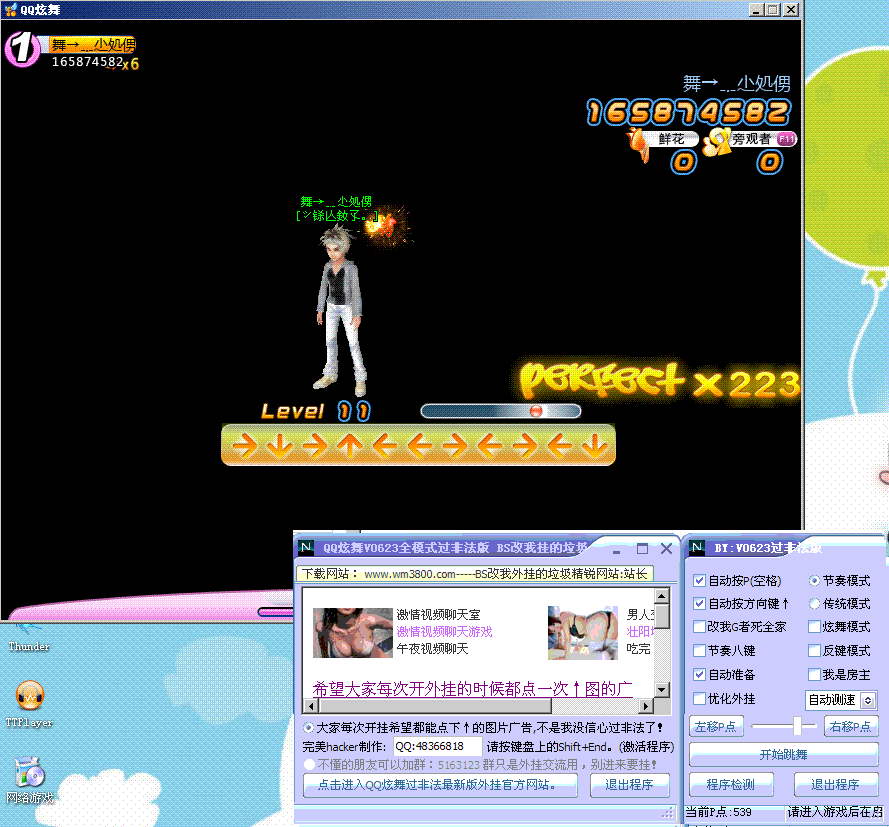889x827 pixels.
Task: Click 退出程序 in the BY:V0623 panel
Action: pyautogui.click(x=836, y=784)
